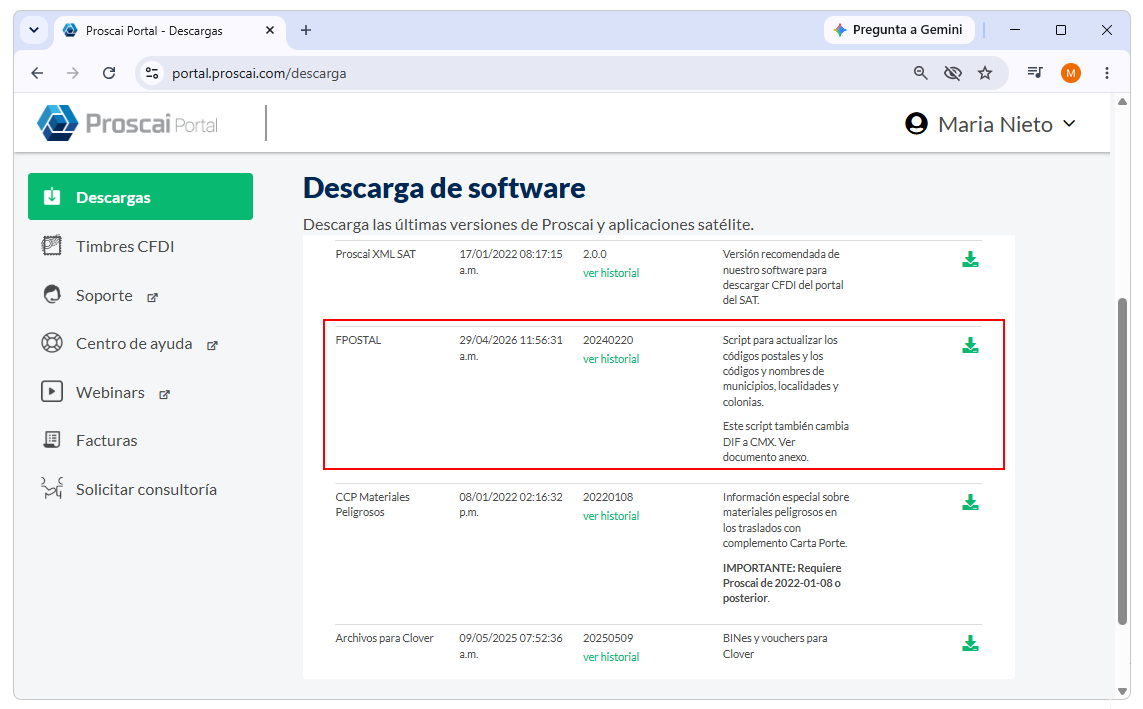View historial for CCP Materiales Peligrosos

(611, 516)
